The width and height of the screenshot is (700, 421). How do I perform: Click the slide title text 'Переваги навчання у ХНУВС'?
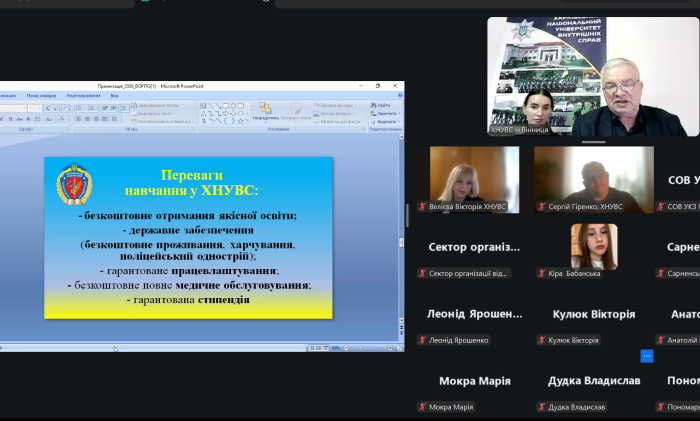tap(190, 182)
